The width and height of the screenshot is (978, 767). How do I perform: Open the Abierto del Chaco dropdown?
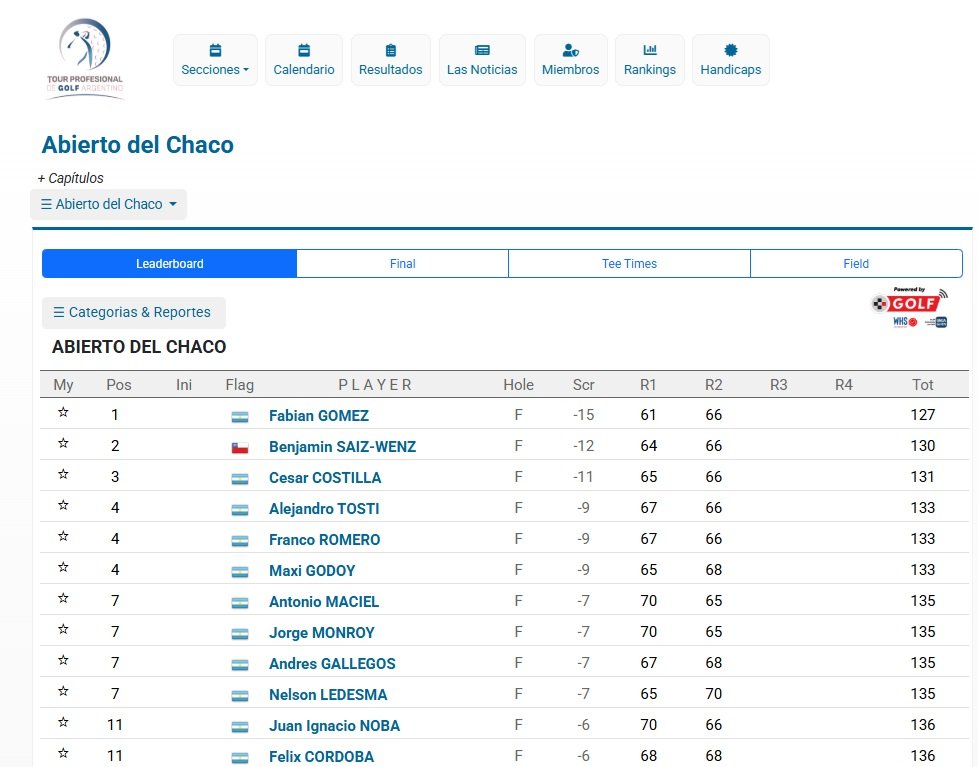tap(108, 204)
